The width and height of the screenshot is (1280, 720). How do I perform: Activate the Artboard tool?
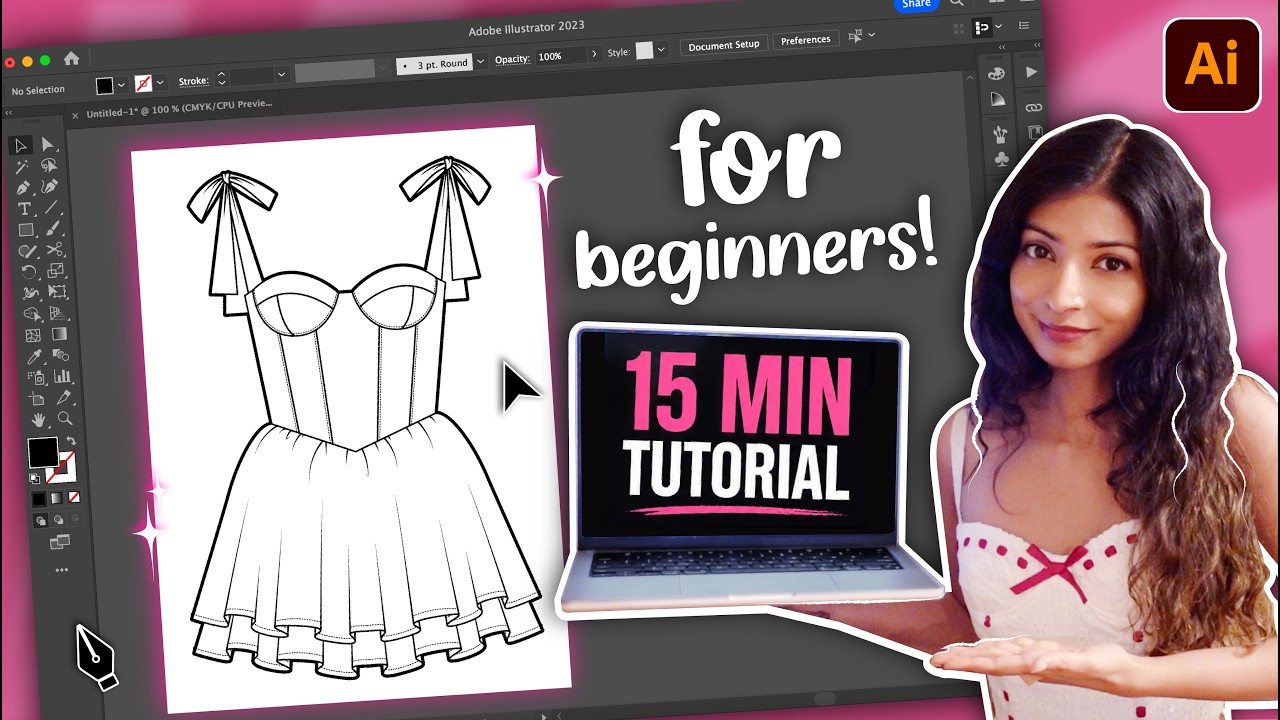37,399
